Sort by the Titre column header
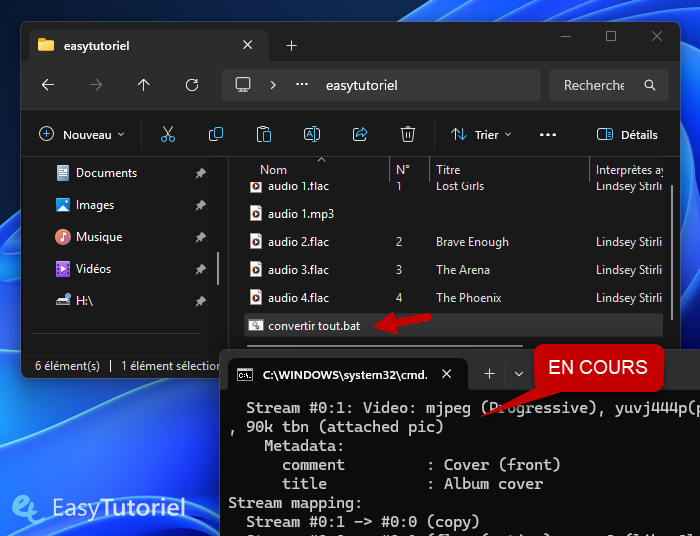 tap(448, 170)
